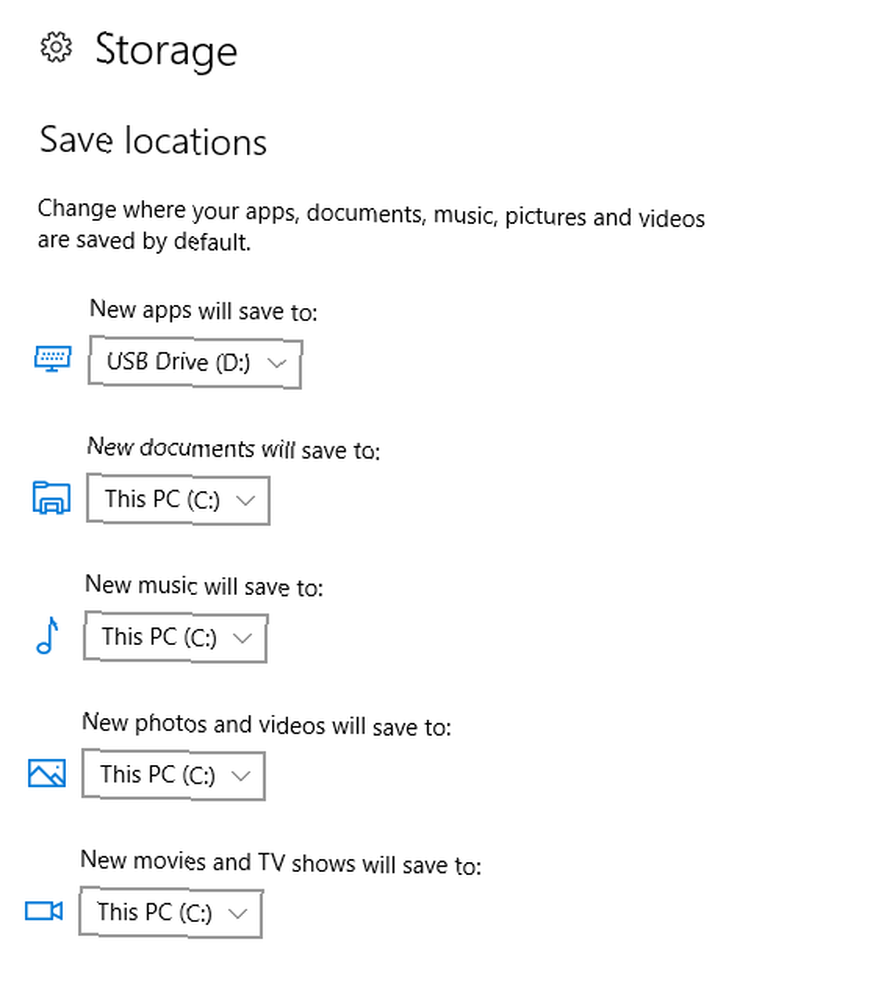Click the 'Change where your apps' description text
The image size is (873, 1000).
point(371,226)
